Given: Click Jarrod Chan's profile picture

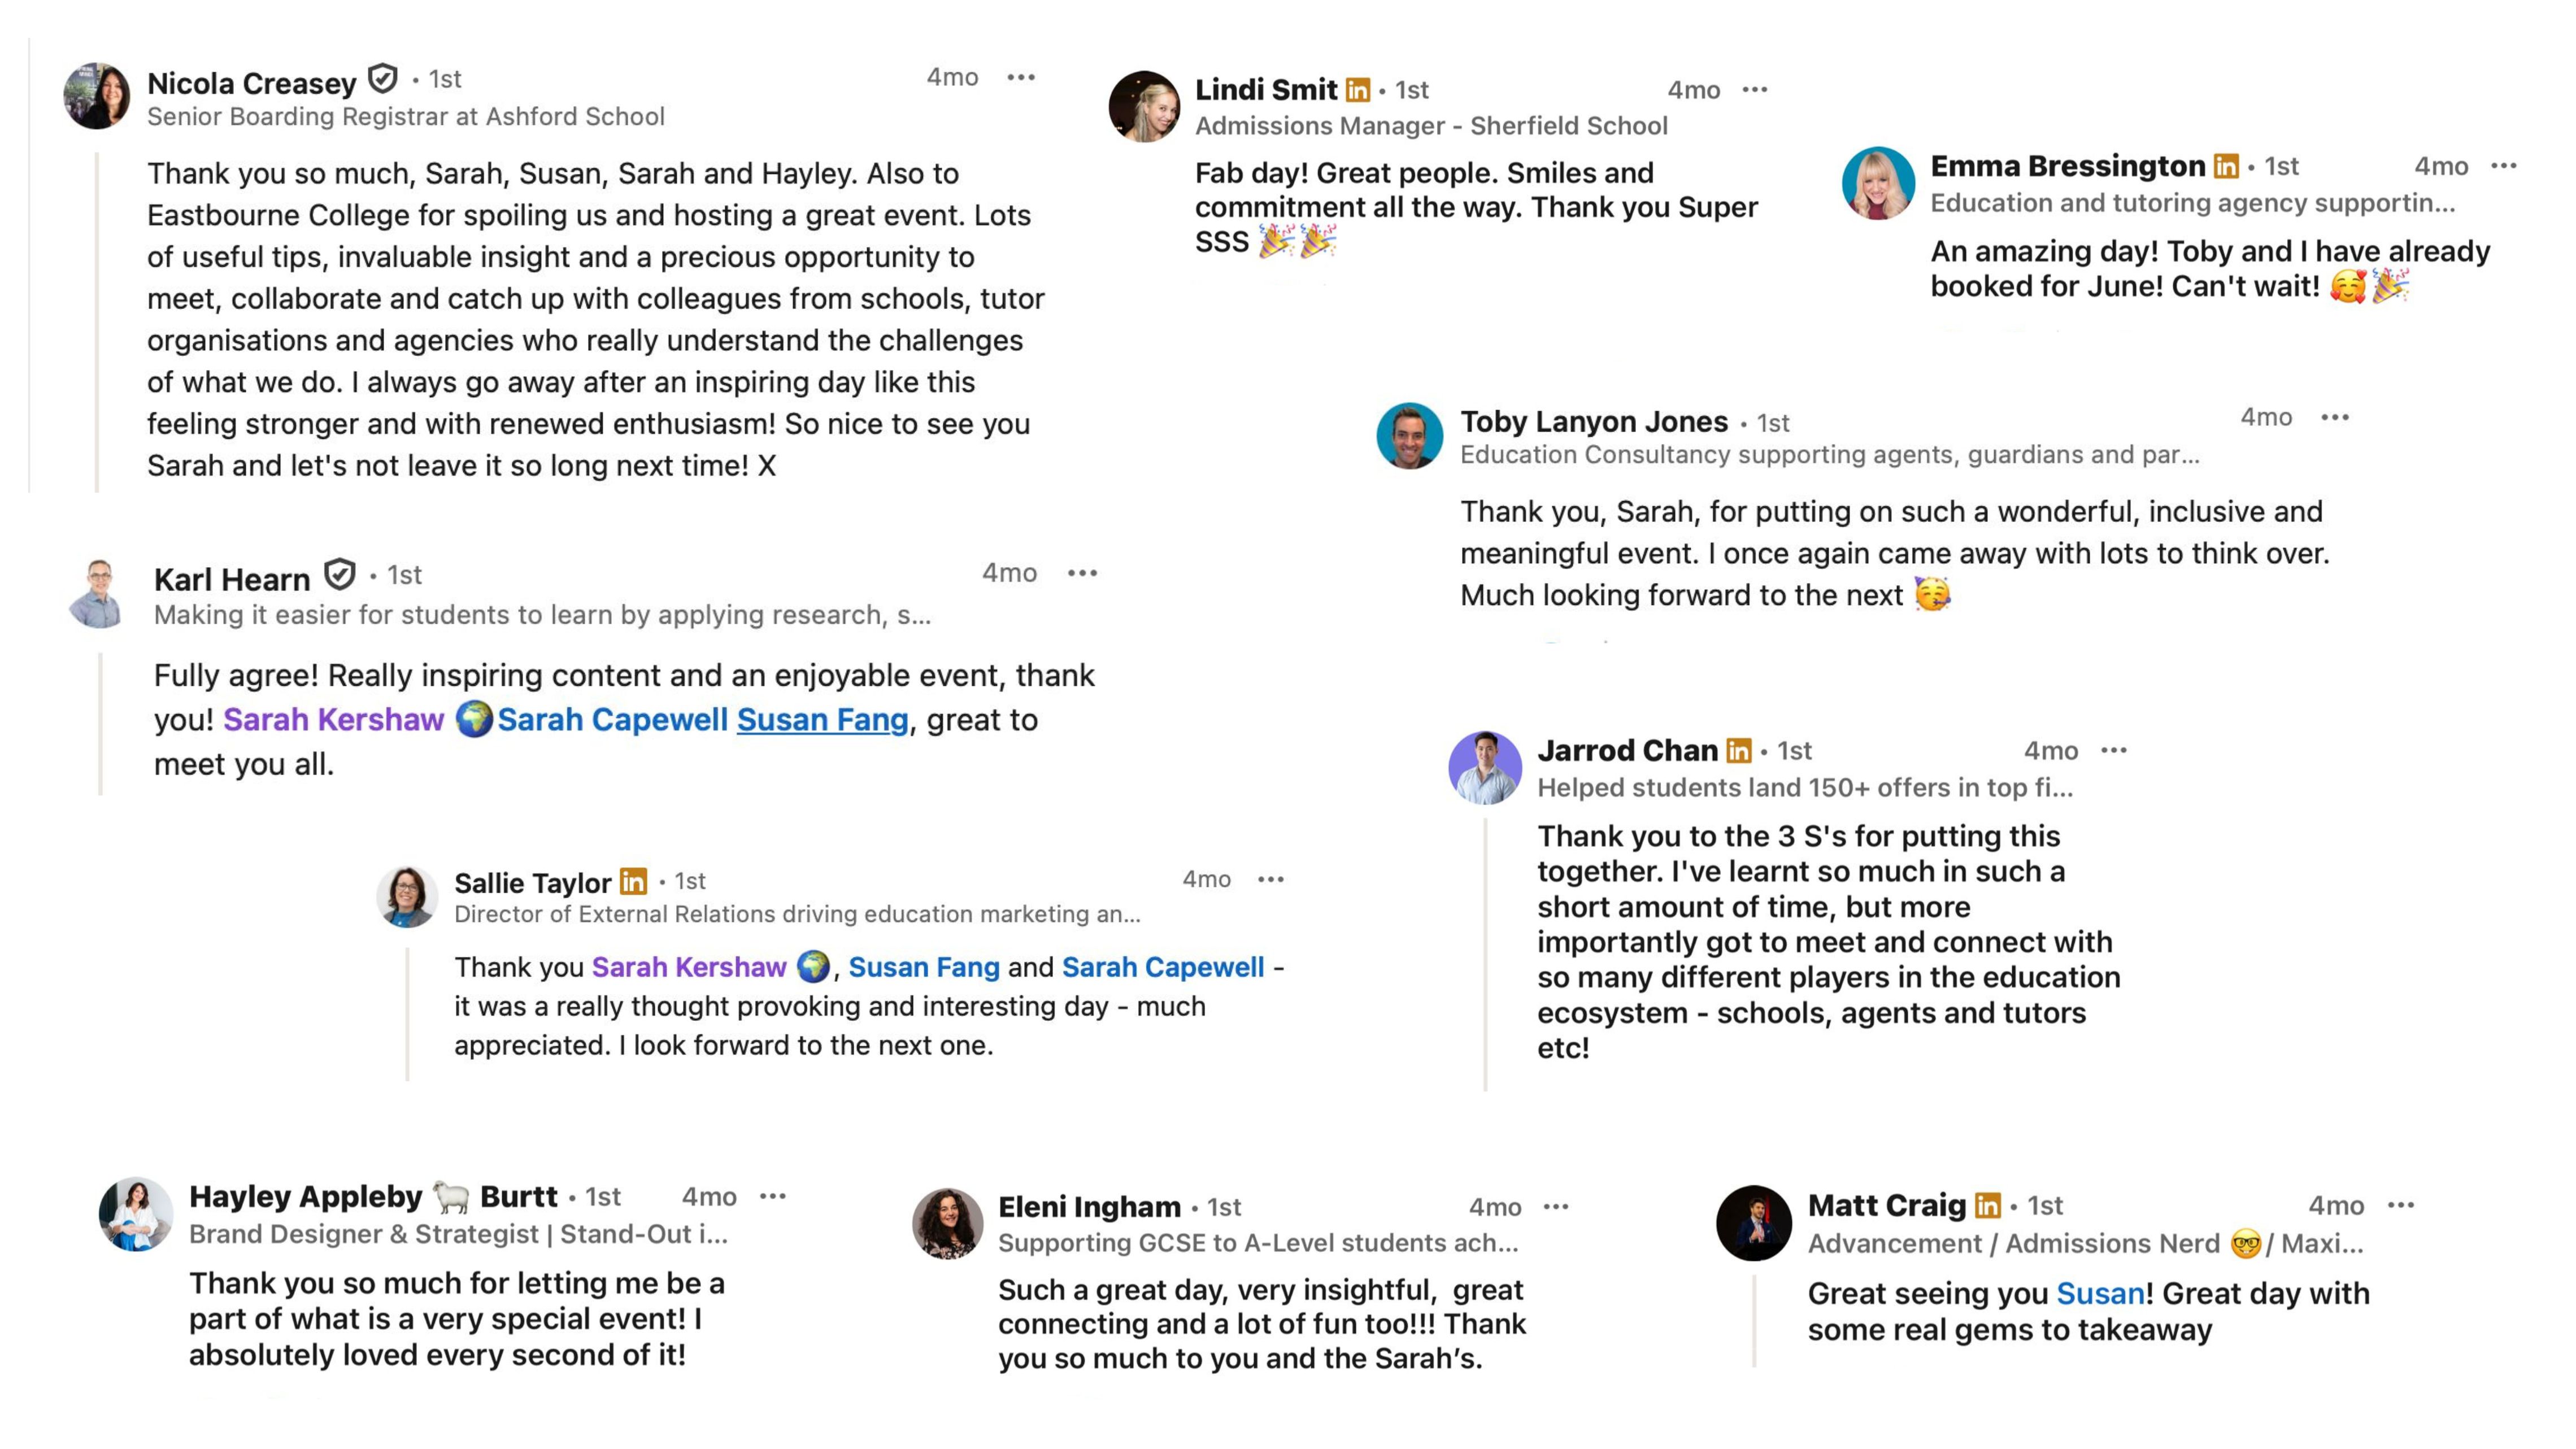Looking at the screenshot, I should click(x=1484, y=768).
